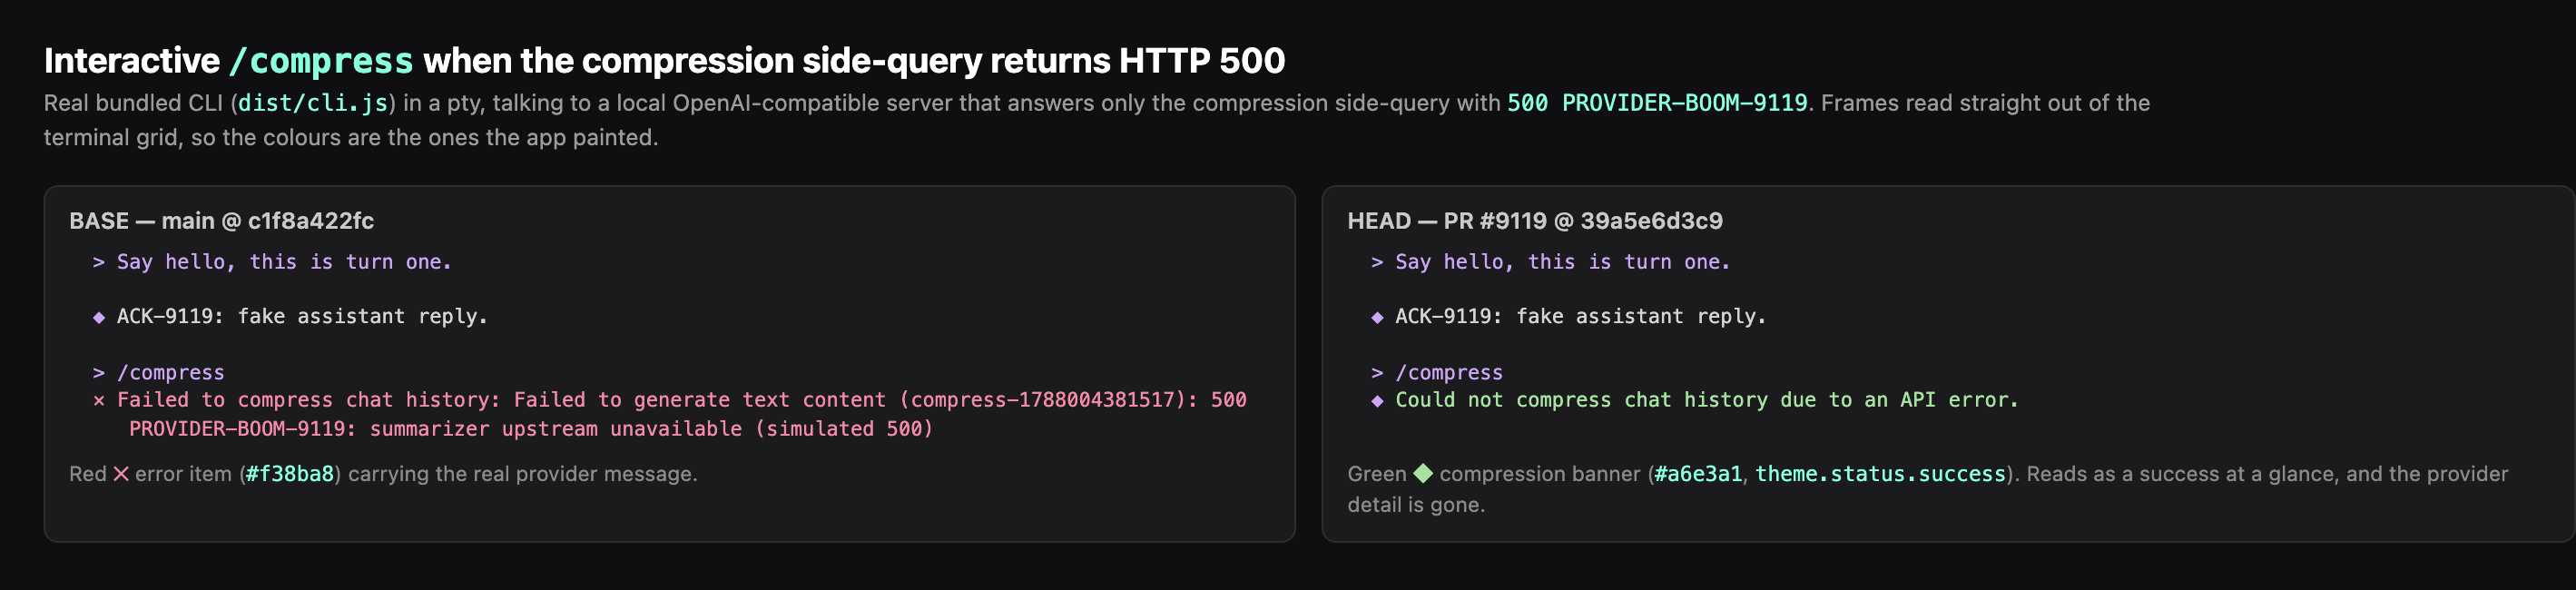Click the red X error icon in BASE terminal

click(99, 401)
